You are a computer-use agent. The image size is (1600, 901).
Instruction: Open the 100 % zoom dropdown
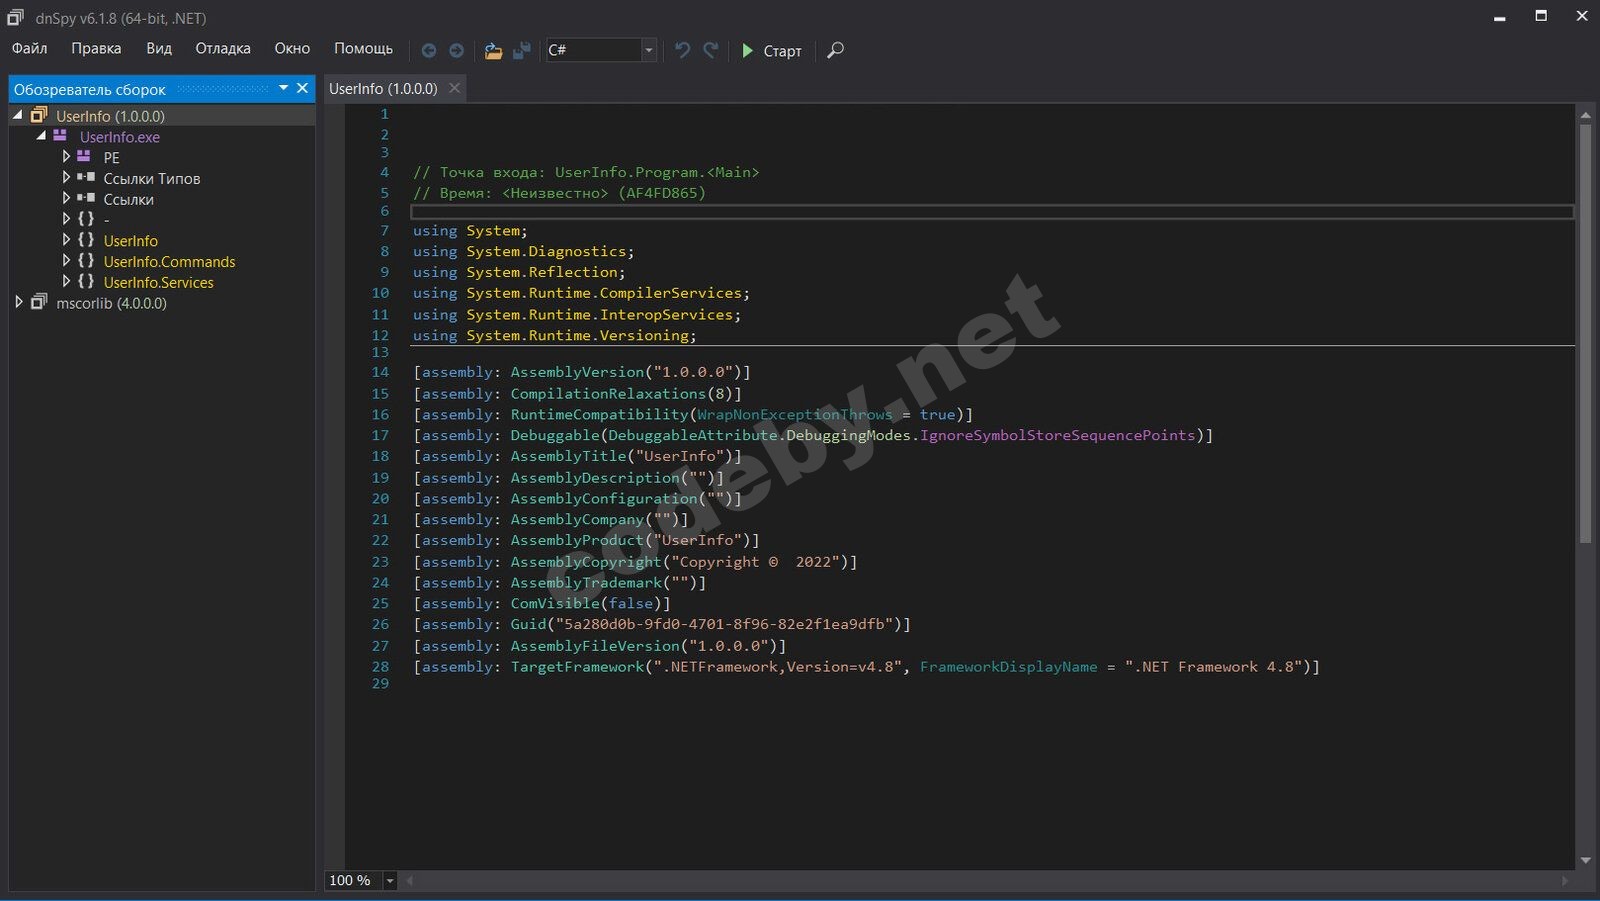pyautogui.click(x=390, y=881)
